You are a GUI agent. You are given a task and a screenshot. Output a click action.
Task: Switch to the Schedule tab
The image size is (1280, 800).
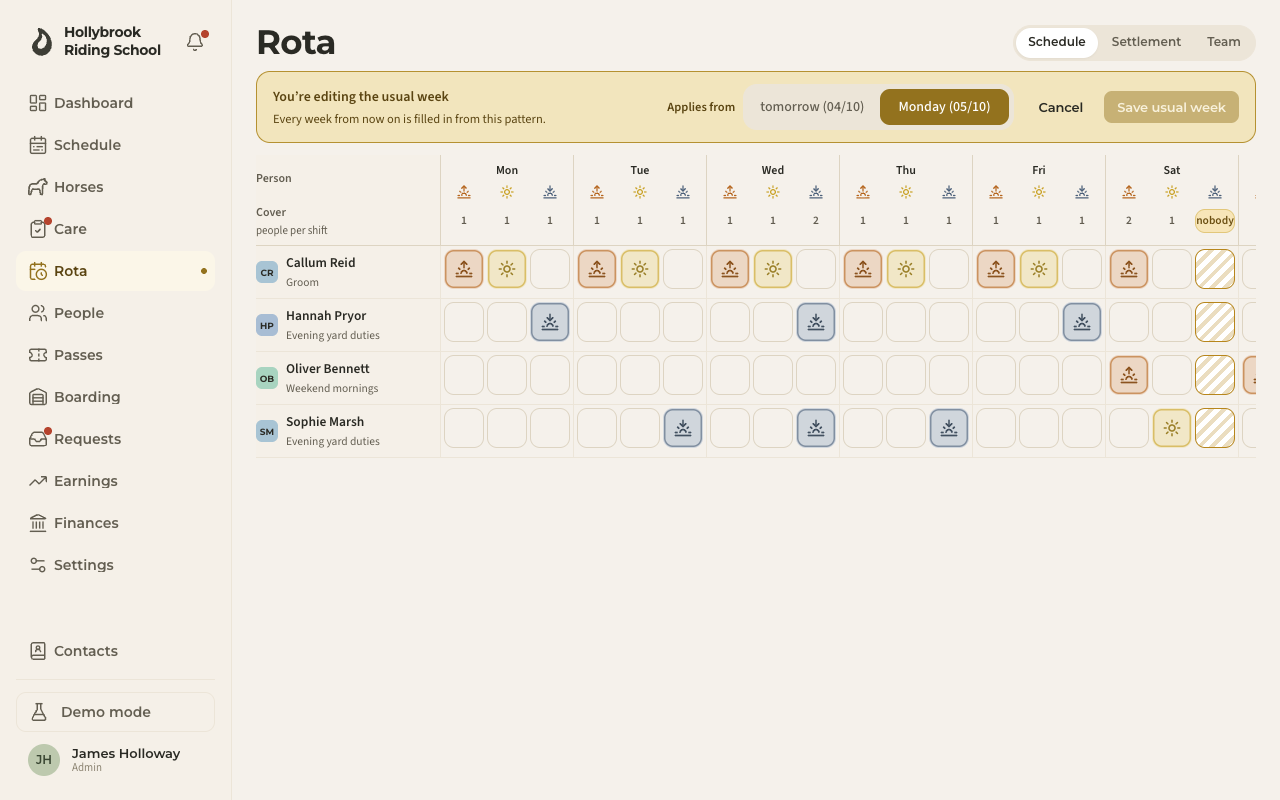[1057, 42]
